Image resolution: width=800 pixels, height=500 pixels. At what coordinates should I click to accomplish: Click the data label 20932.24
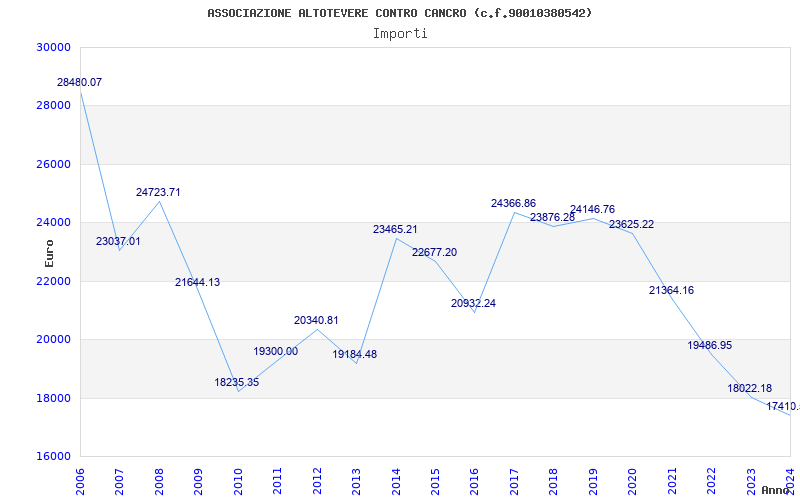point(473,304)
